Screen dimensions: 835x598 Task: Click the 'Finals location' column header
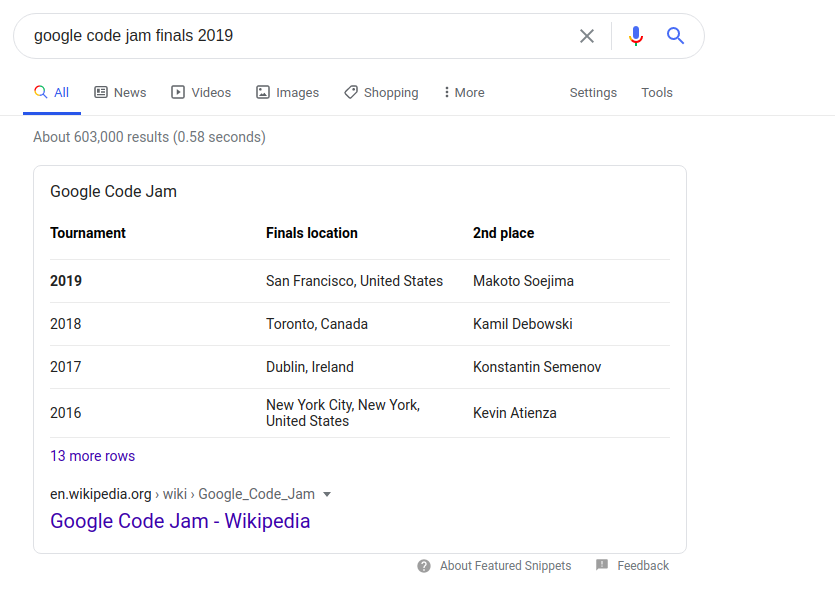click(x=312, y=233)
